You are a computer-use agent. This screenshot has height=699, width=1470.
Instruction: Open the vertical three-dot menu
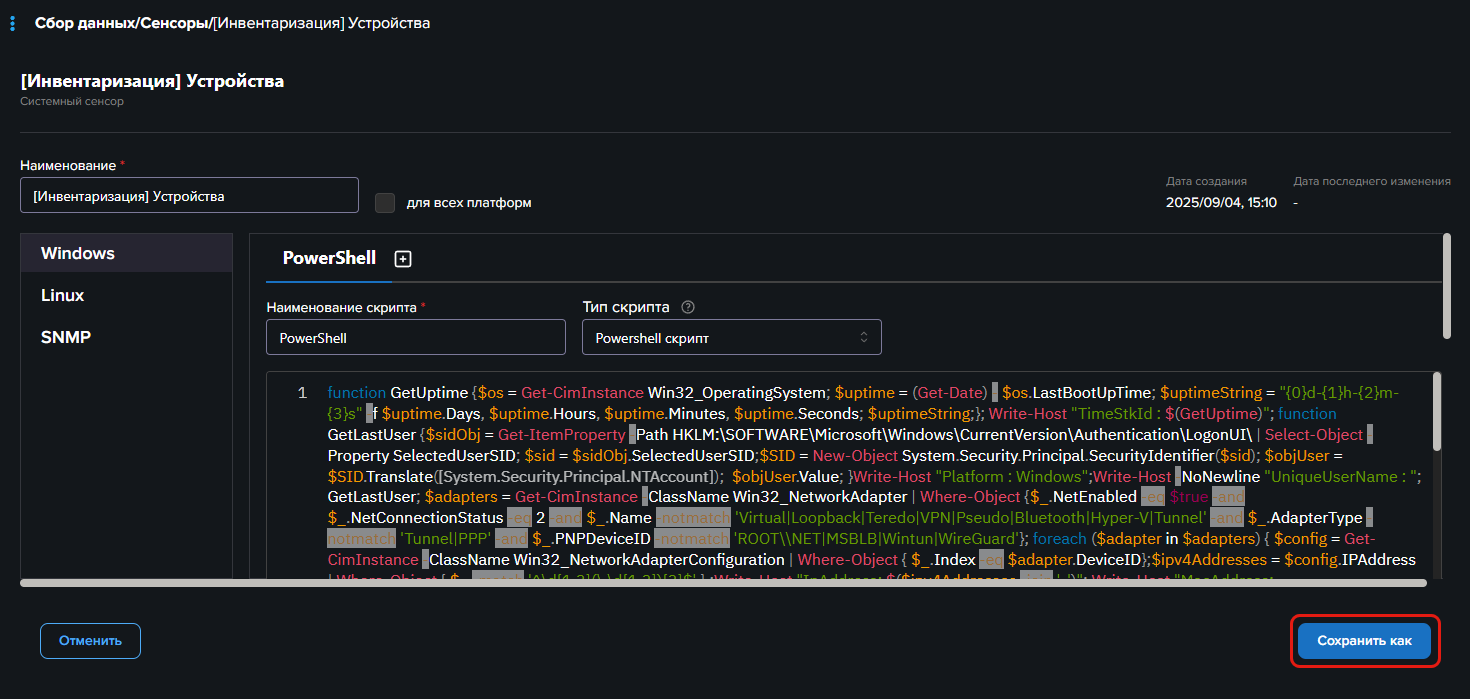click(x=12, y=23)
